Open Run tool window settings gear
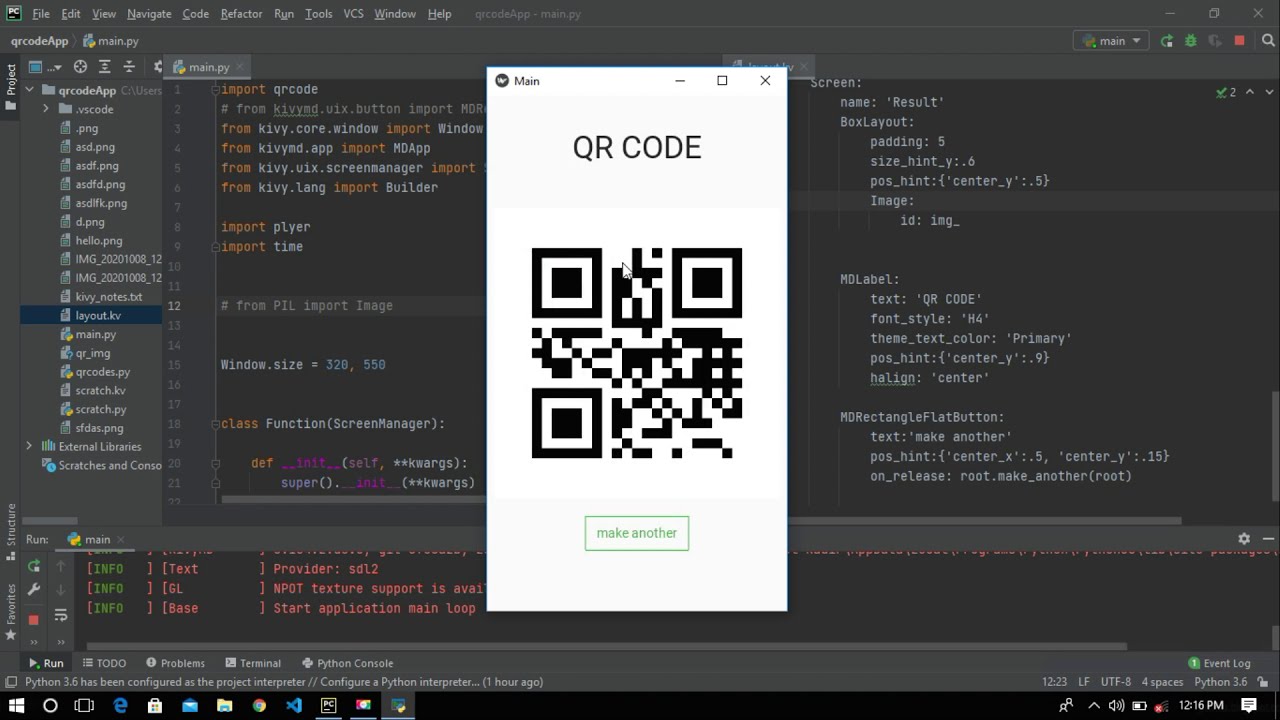This screenshot has height=720, width=1280. tap(1244, 538)
